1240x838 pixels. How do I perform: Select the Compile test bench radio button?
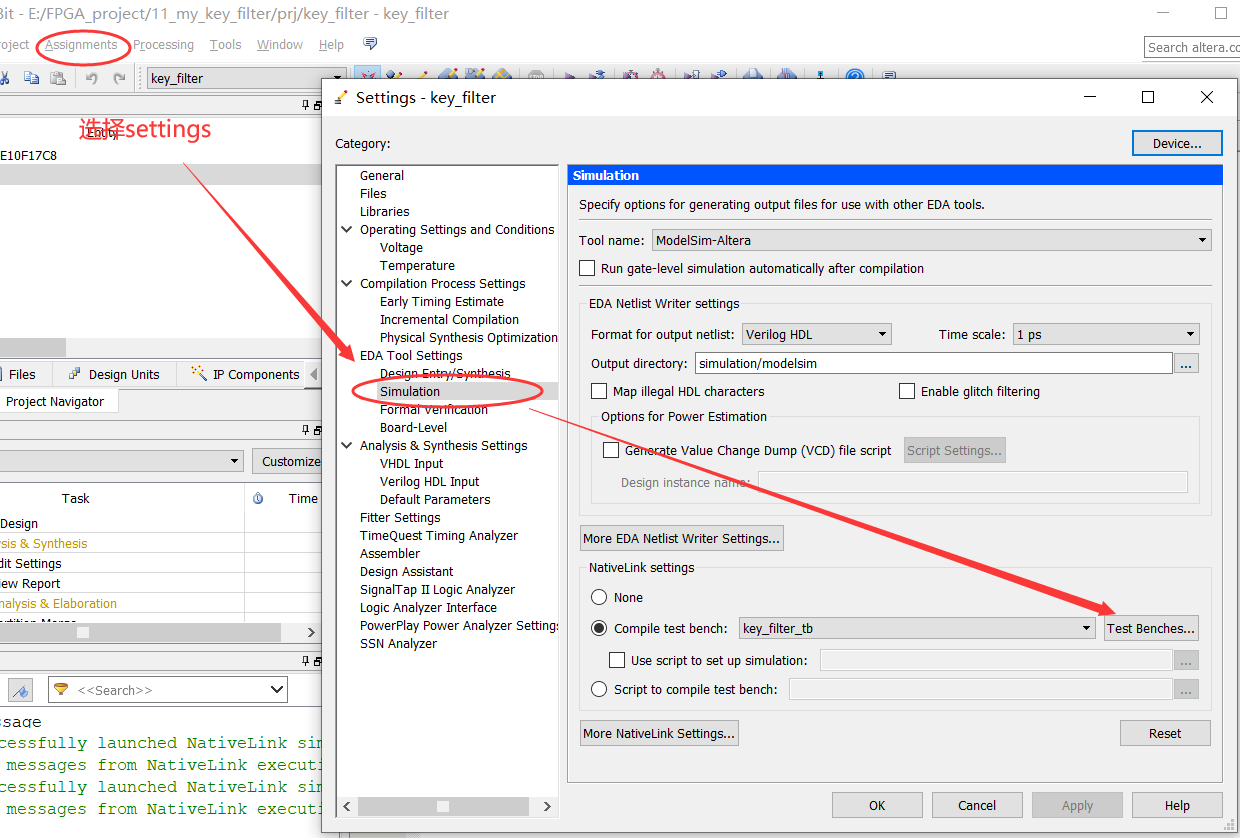[599, 628]
